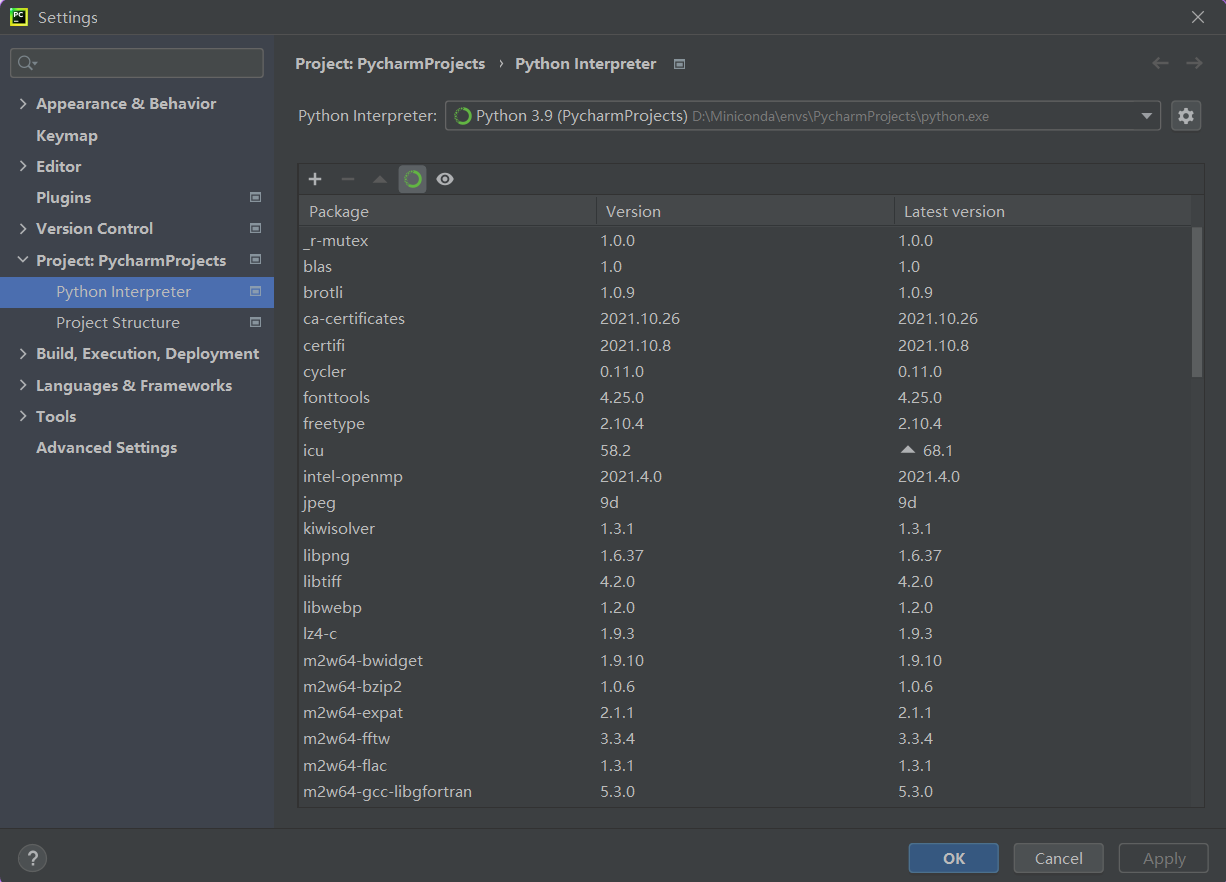The width and height of the screenshot is (1226, 882).
Task: Click the search magnifier in settings search field
Action: click(x=25, y=63)
